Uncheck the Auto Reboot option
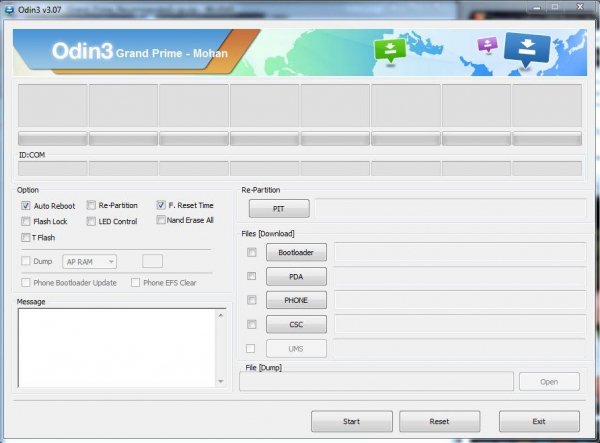 tap(26, 206)
